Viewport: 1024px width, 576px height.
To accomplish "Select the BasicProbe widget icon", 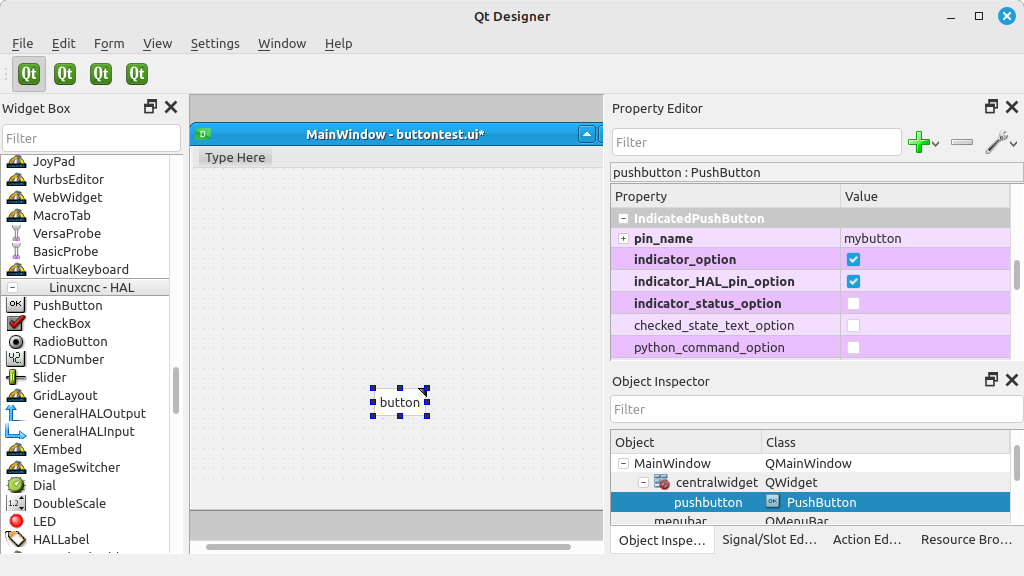I will [x=16, y=251].
